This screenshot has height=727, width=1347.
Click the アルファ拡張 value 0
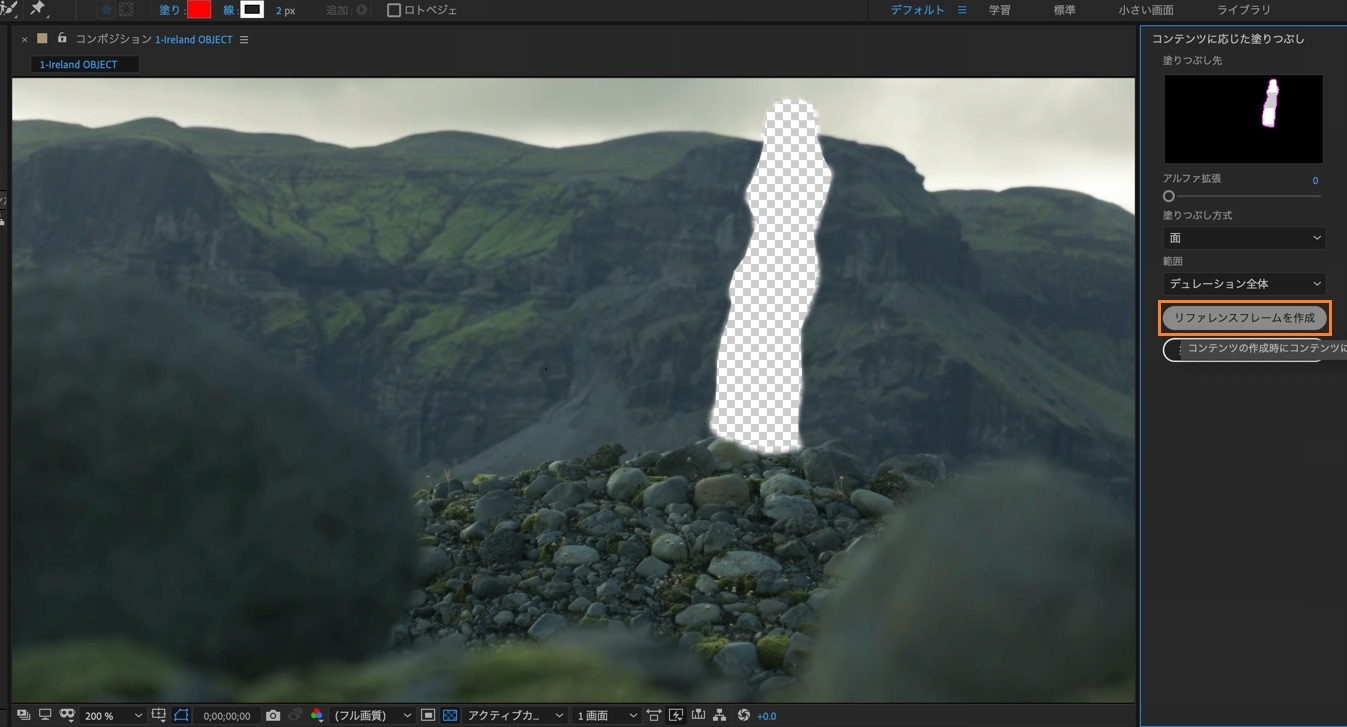coord(1315,181)
